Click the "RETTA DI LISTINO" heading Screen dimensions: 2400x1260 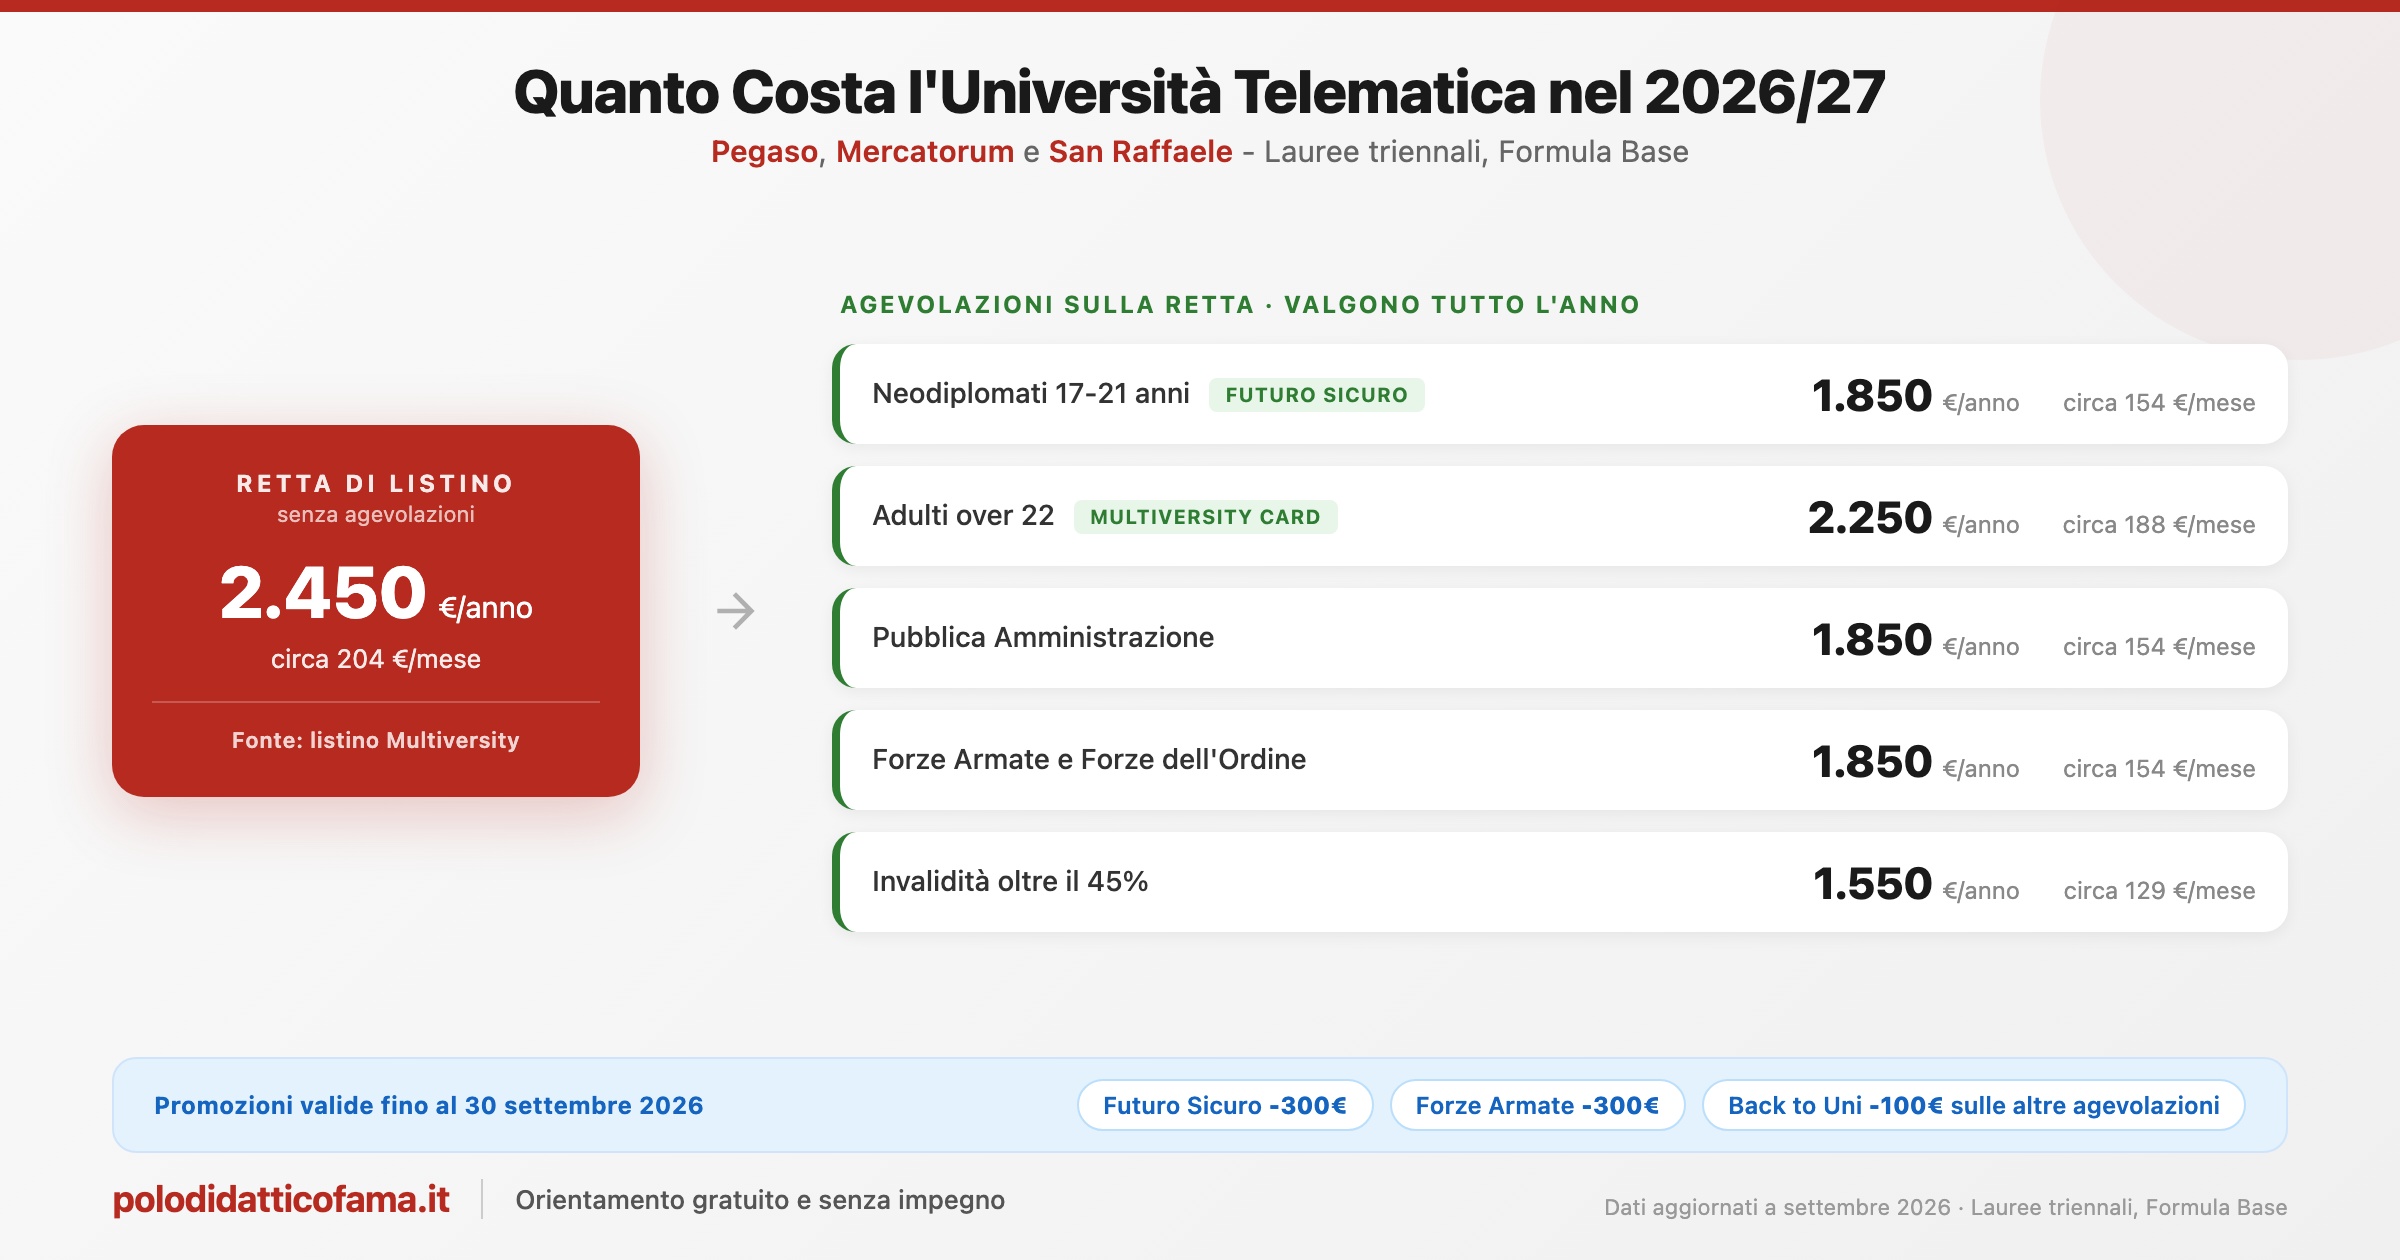coord(376,484)
